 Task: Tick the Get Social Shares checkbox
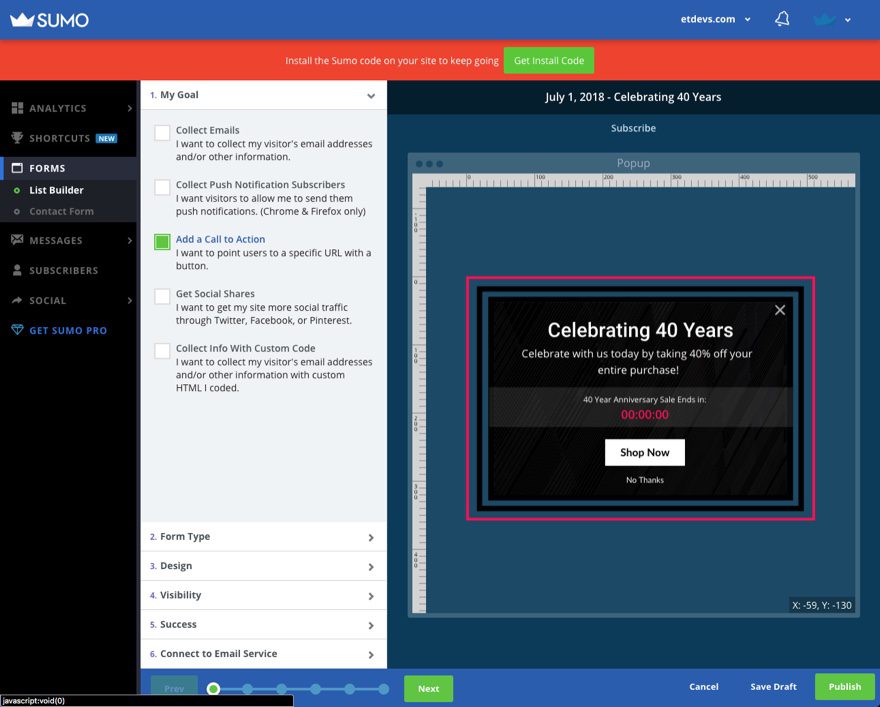click(x=162, y=297)
